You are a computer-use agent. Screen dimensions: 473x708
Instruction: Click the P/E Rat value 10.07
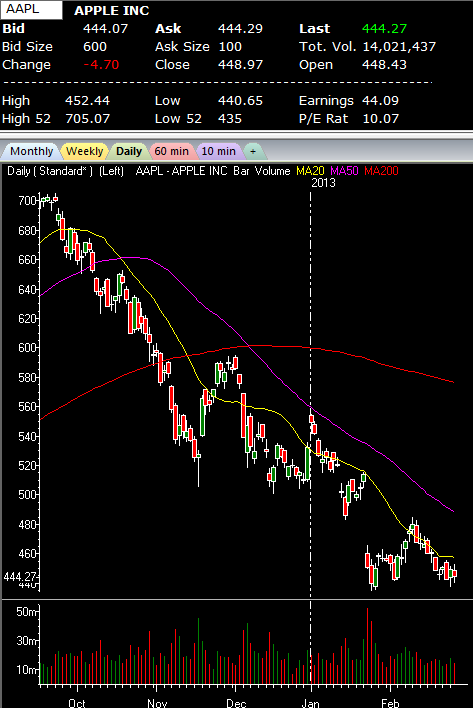pyautogui.click(x=380, y=119)
